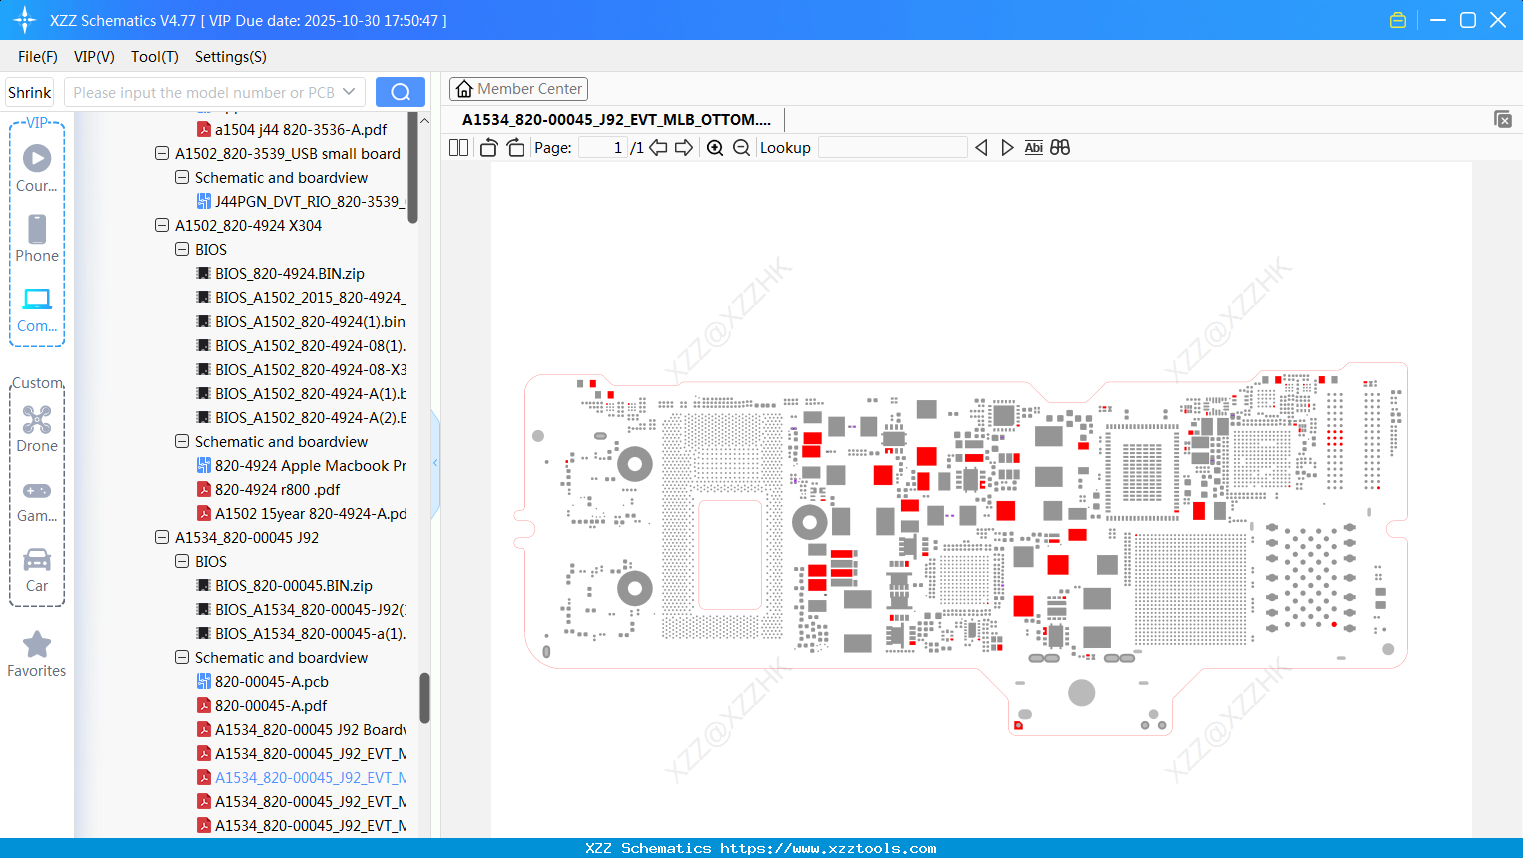1523x858 pixels.
Task: Select BIOS_820-4924.BIN.zip
Action: pos(280,274)
